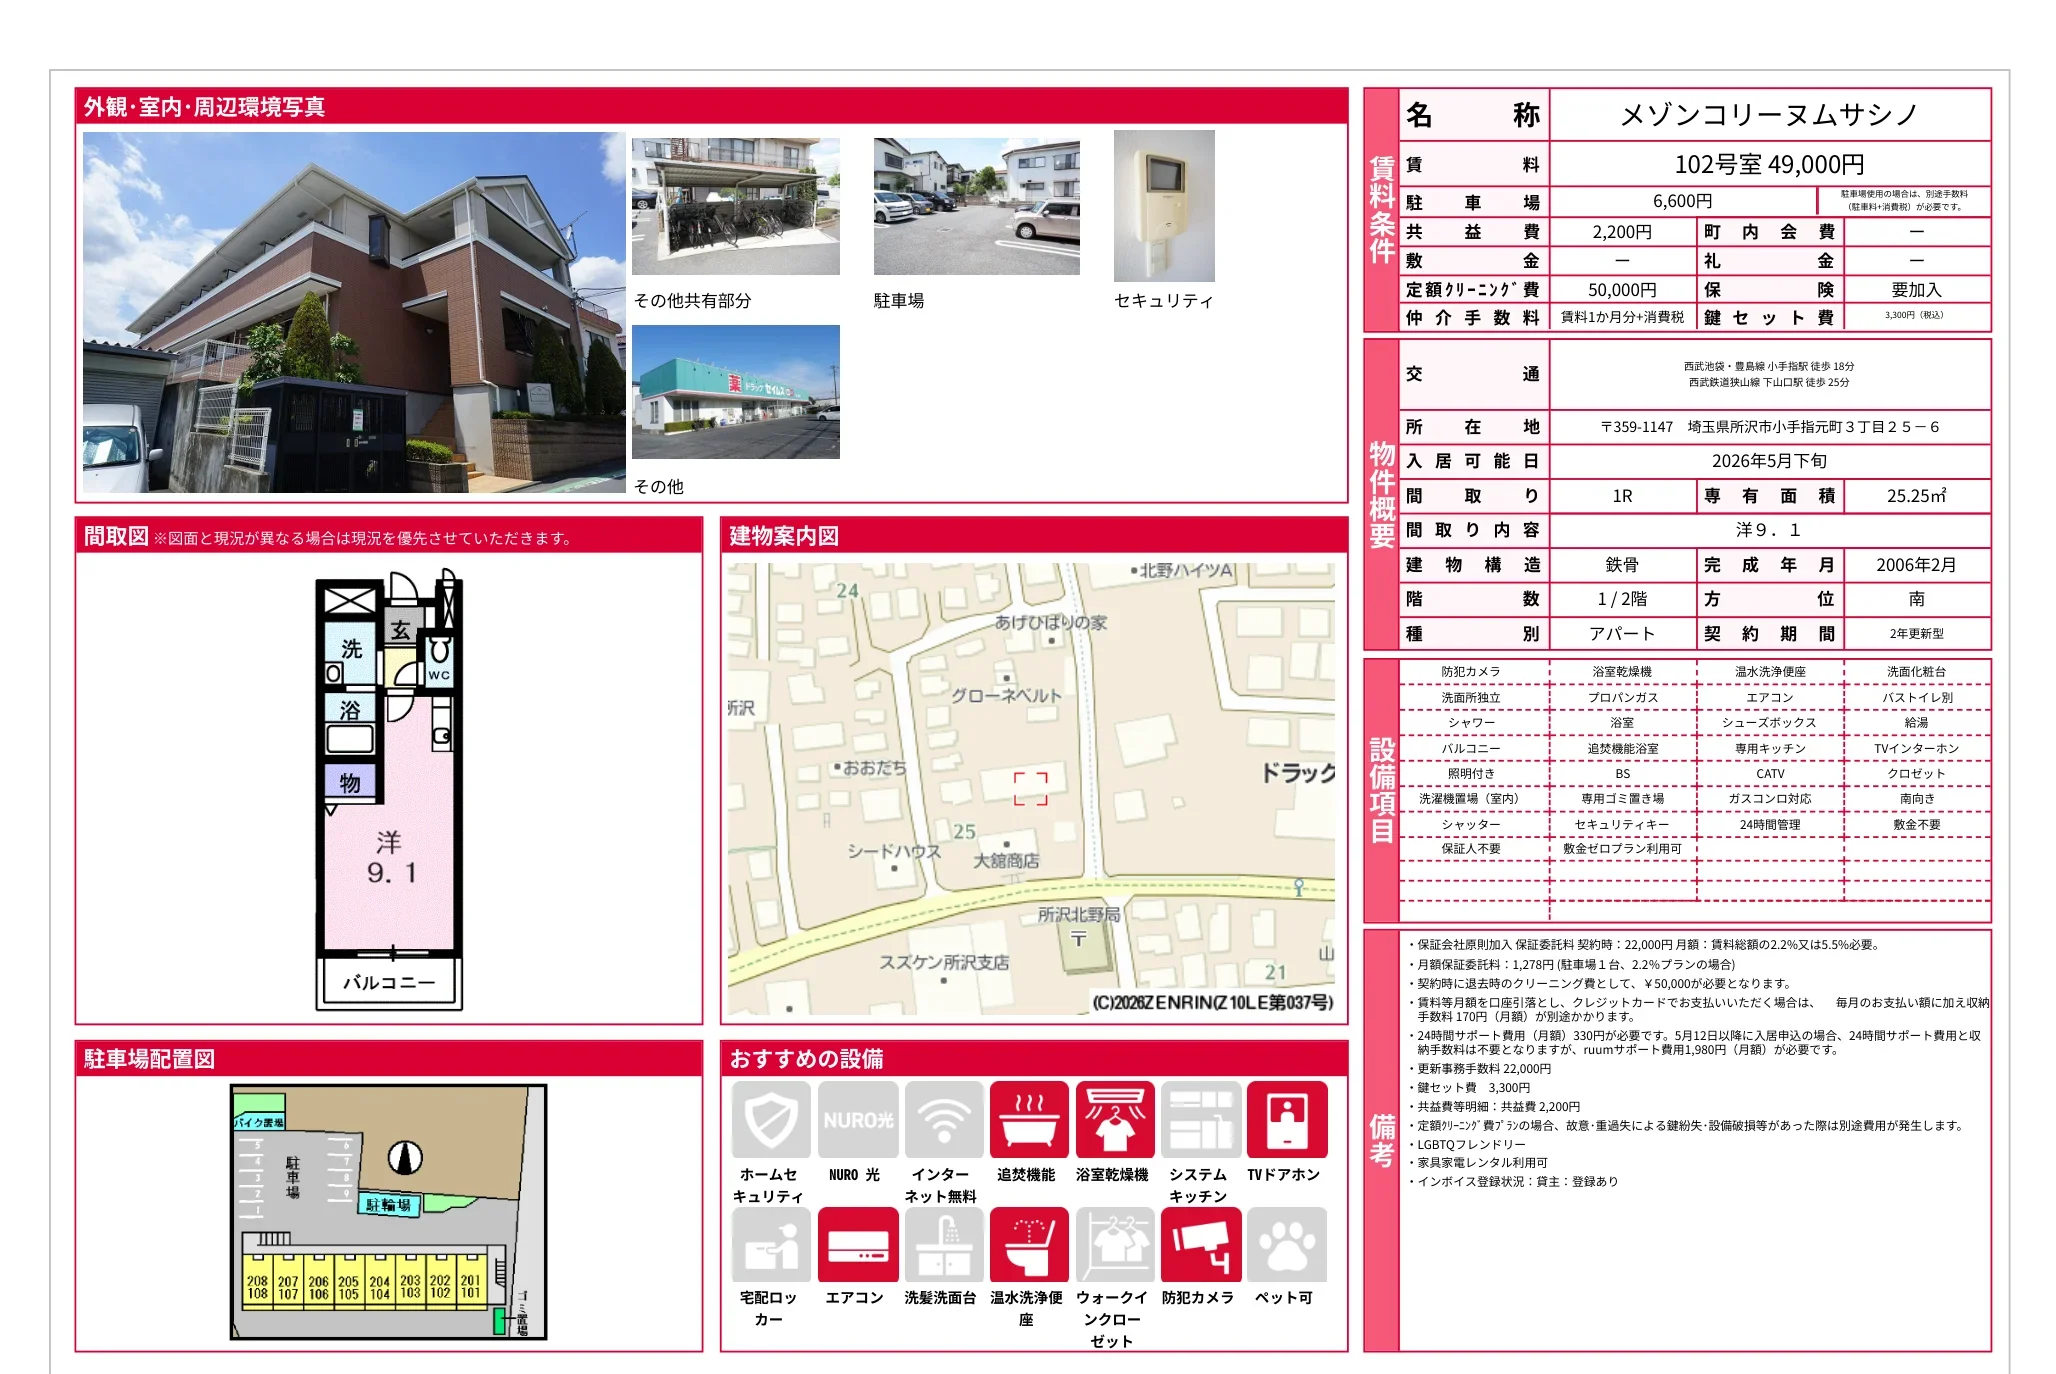Screen dimensions: 2056x1374
Task: Open the main building exterior photo
Action: [x=354, y=312]
